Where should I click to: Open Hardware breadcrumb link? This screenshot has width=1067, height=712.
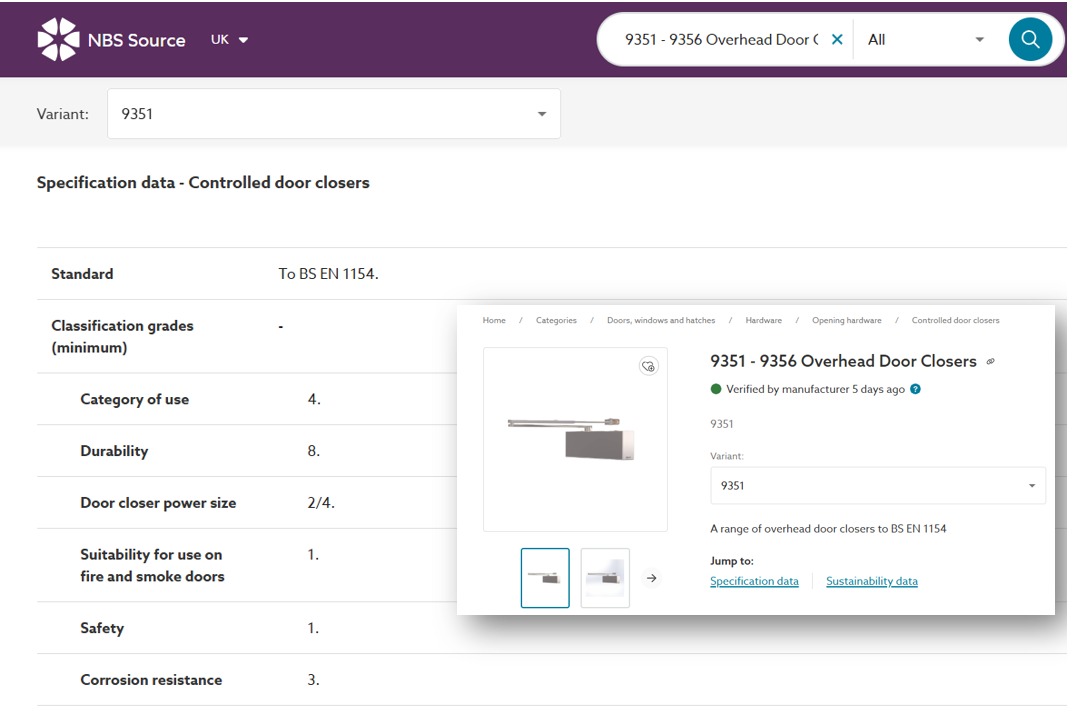[764, 321]
